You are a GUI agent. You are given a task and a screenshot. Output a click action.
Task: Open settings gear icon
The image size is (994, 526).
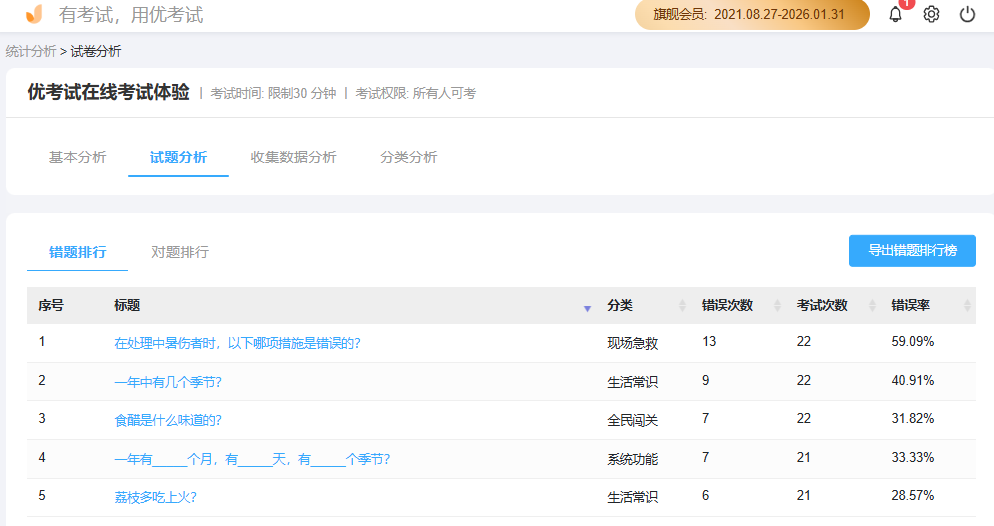931,14
